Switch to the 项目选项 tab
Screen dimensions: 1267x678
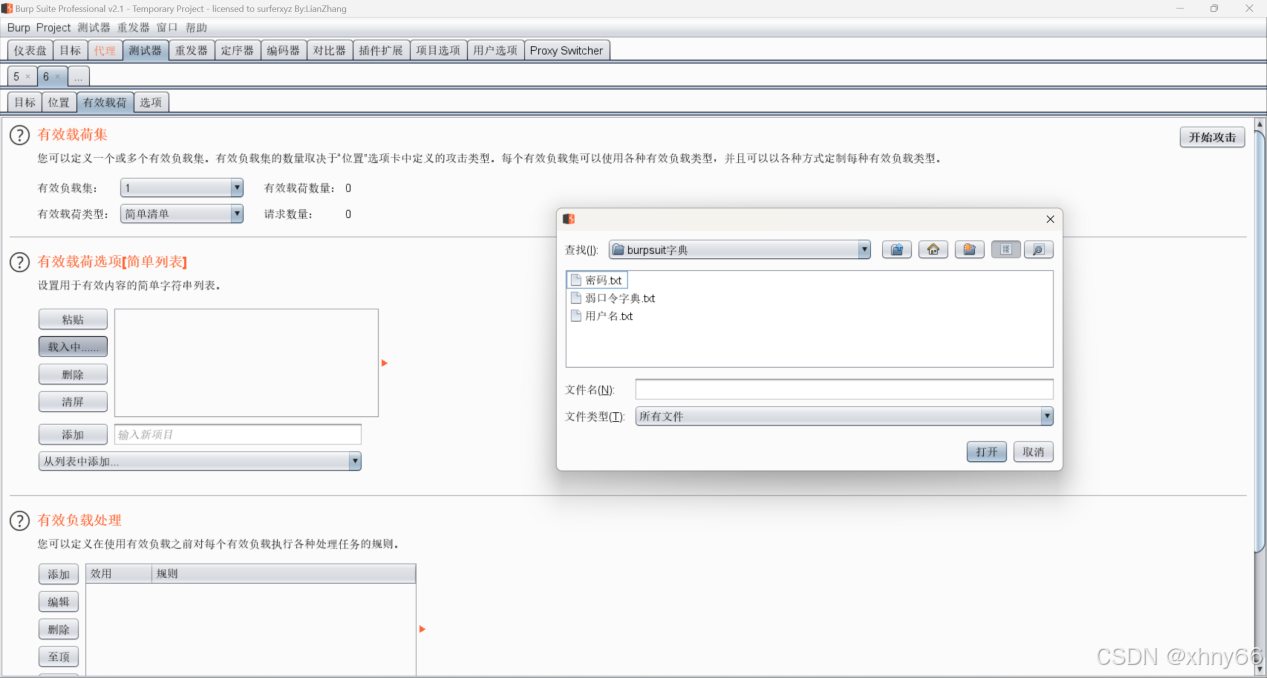(x=438, y=51)
